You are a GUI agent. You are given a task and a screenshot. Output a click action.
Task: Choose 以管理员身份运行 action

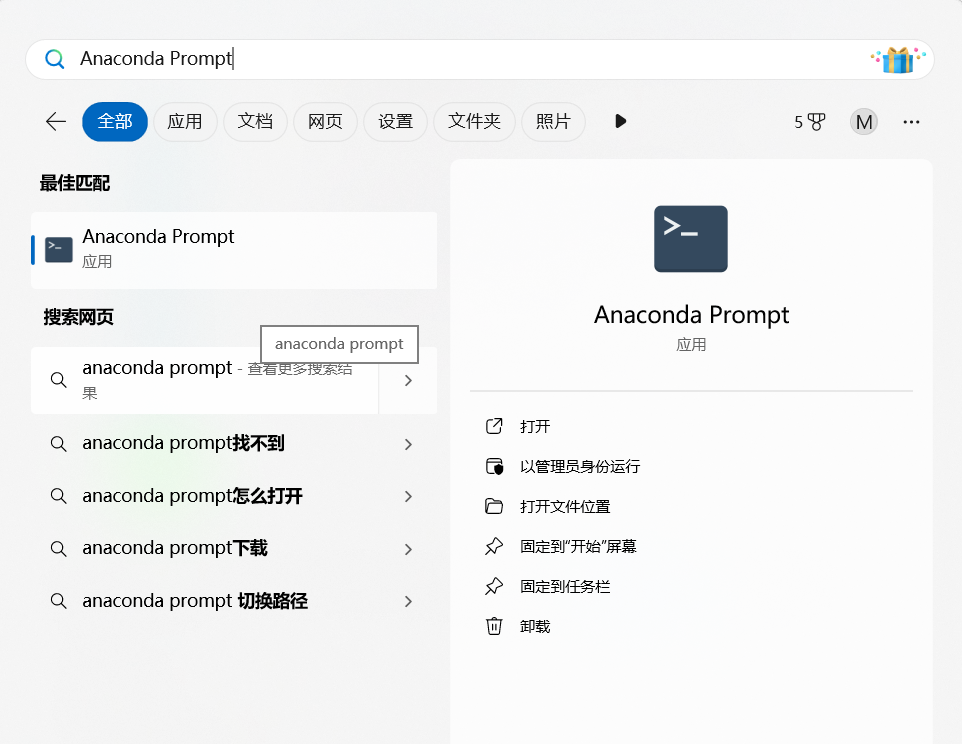coord(580,466)
